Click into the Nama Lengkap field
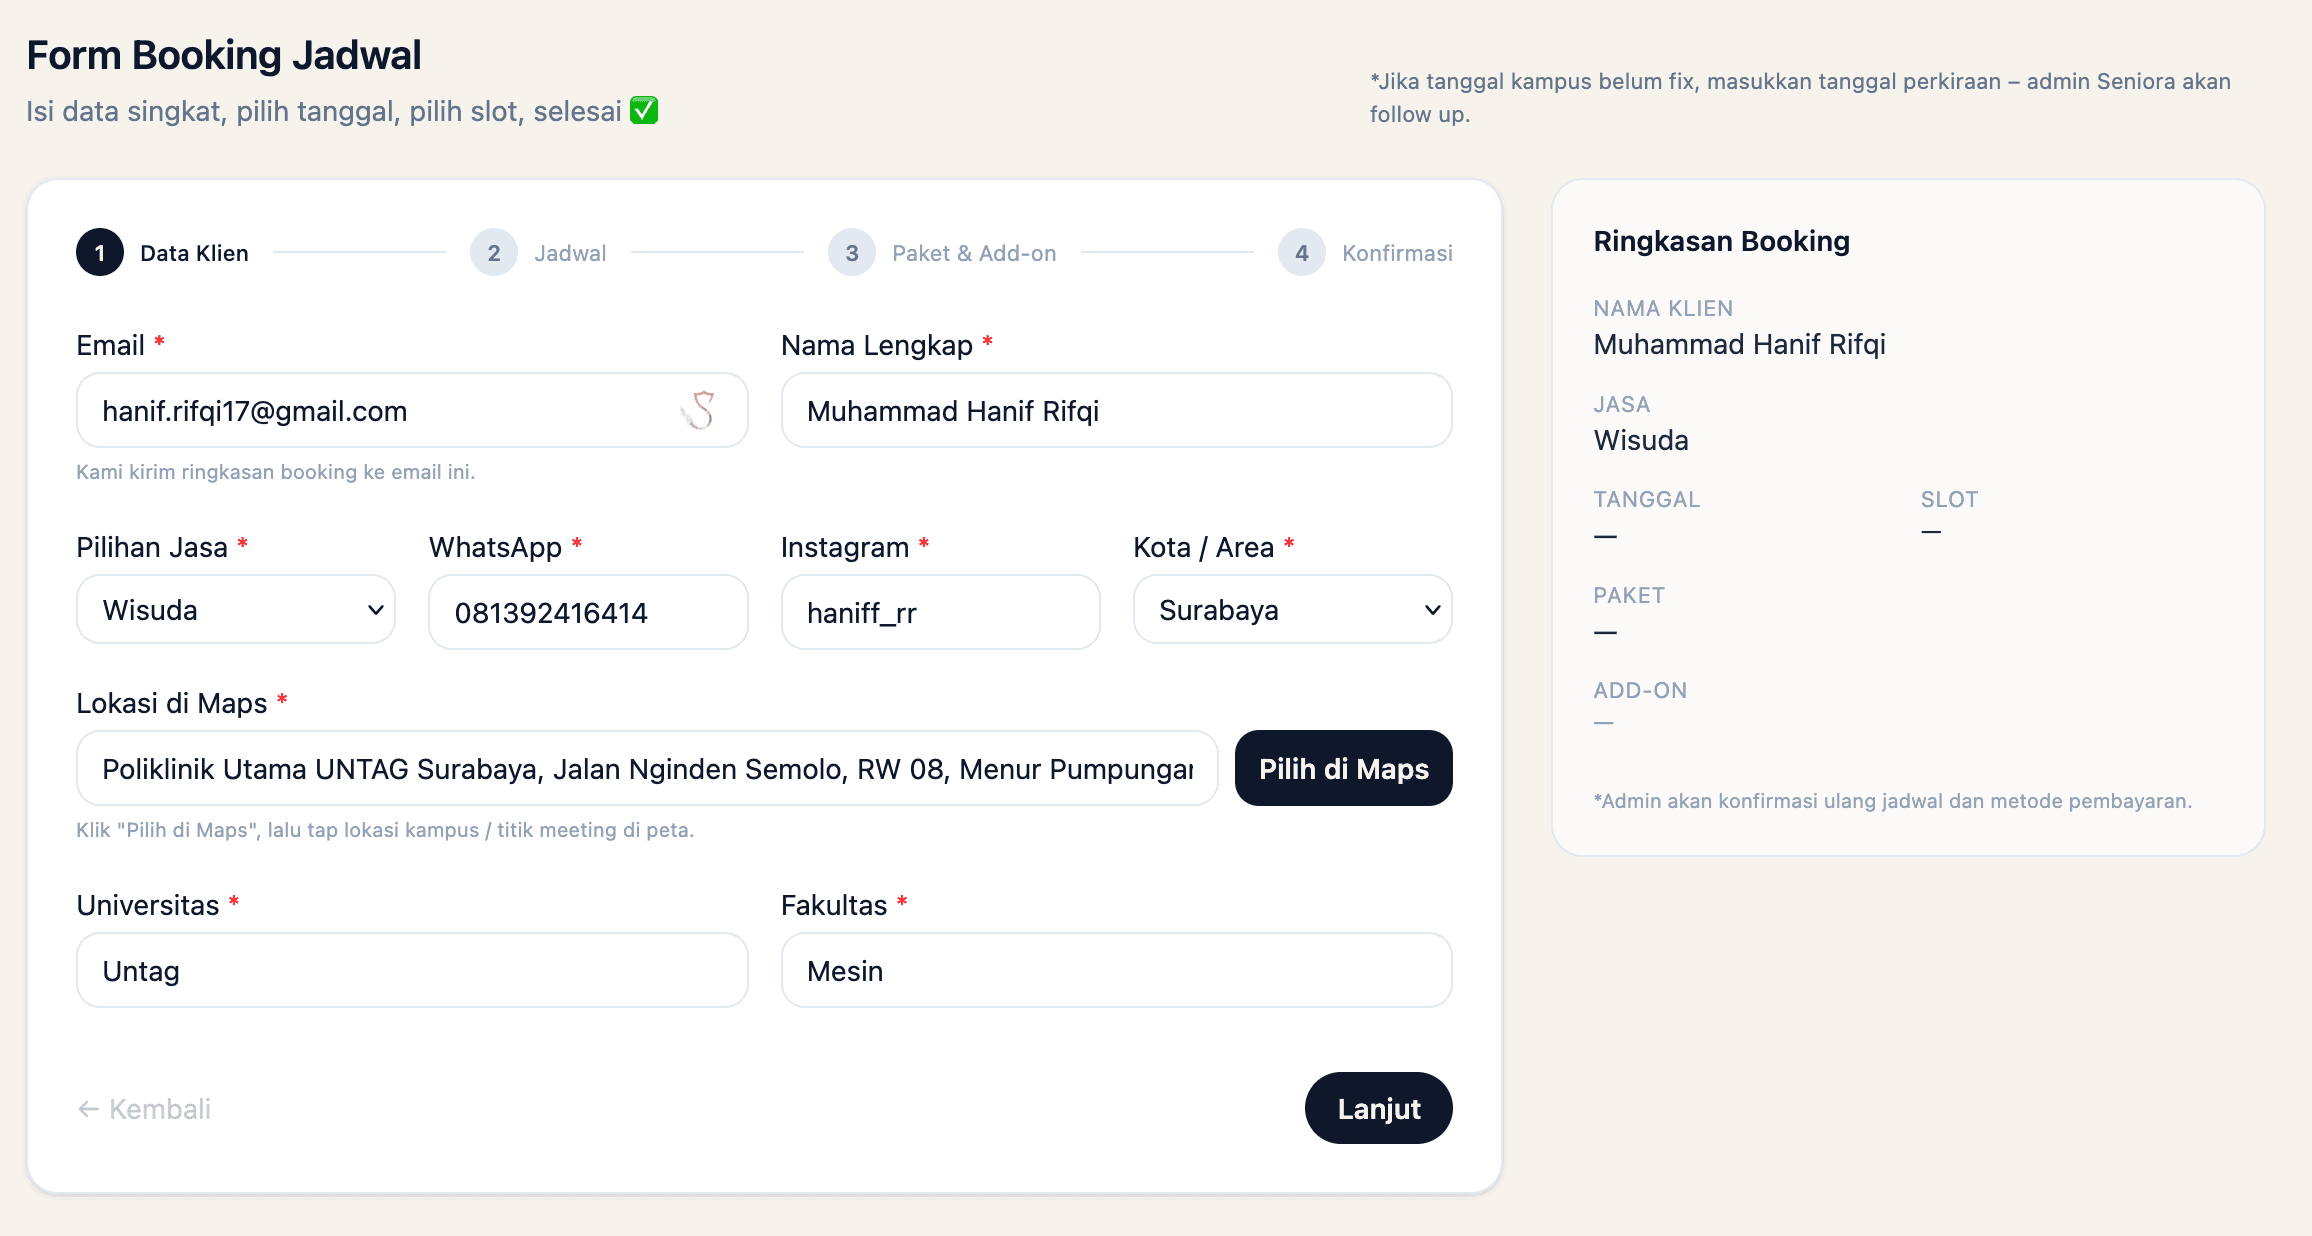 tap(1116, 411)
